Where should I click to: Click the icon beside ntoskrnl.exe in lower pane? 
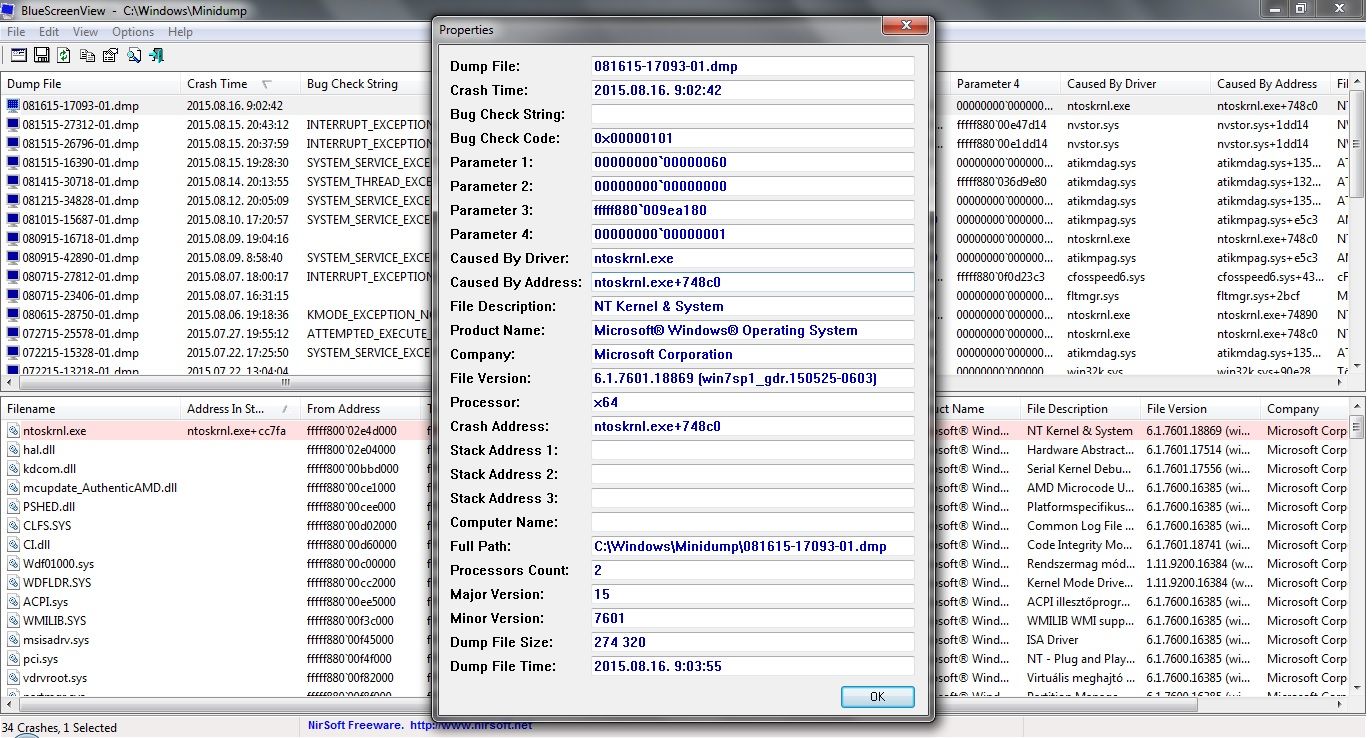click(13, 431)
